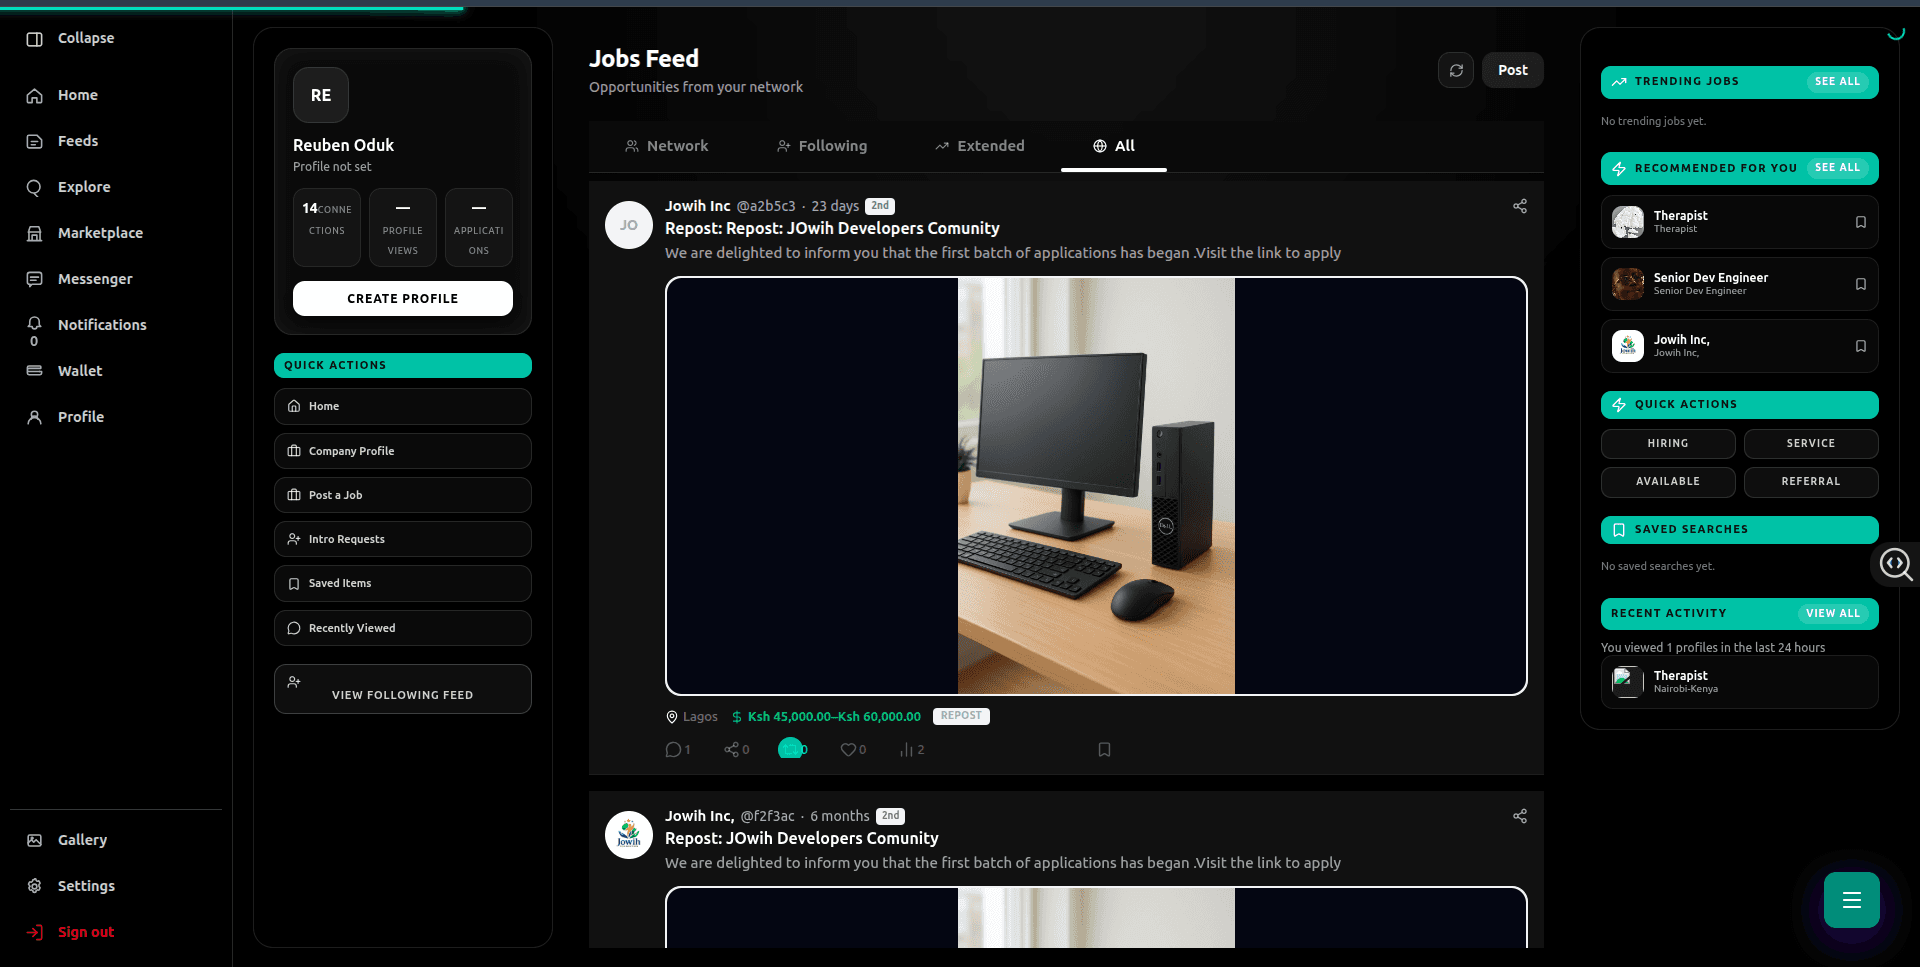1920x967 pixels.
Task: Click the share count icon on first post
Action: click(x=737, y=750)
